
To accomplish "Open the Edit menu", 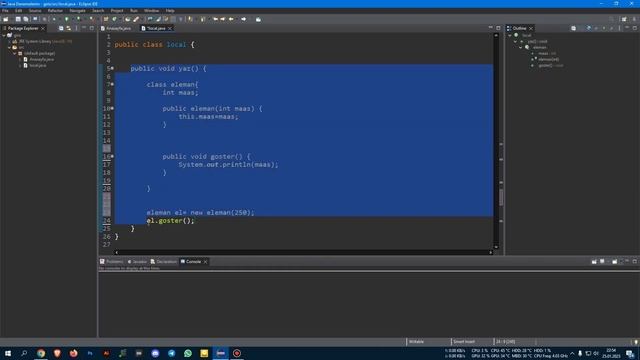I will click(18, 11).
